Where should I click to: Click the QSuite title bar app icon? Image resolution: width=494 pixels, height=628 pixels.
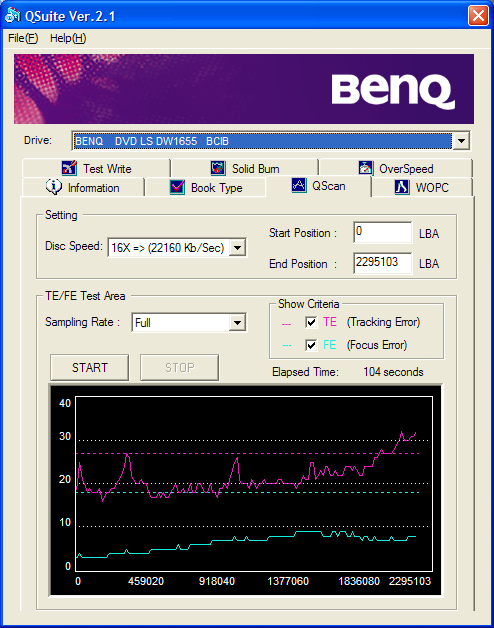click(x=12, y=16)
